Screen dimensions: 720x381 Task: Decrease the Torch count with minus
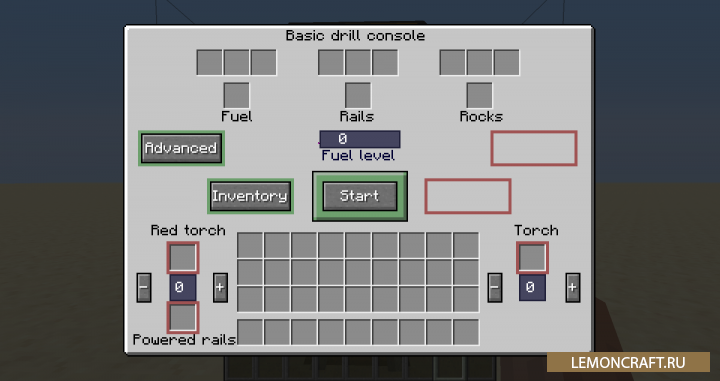(x=495, y=287)
